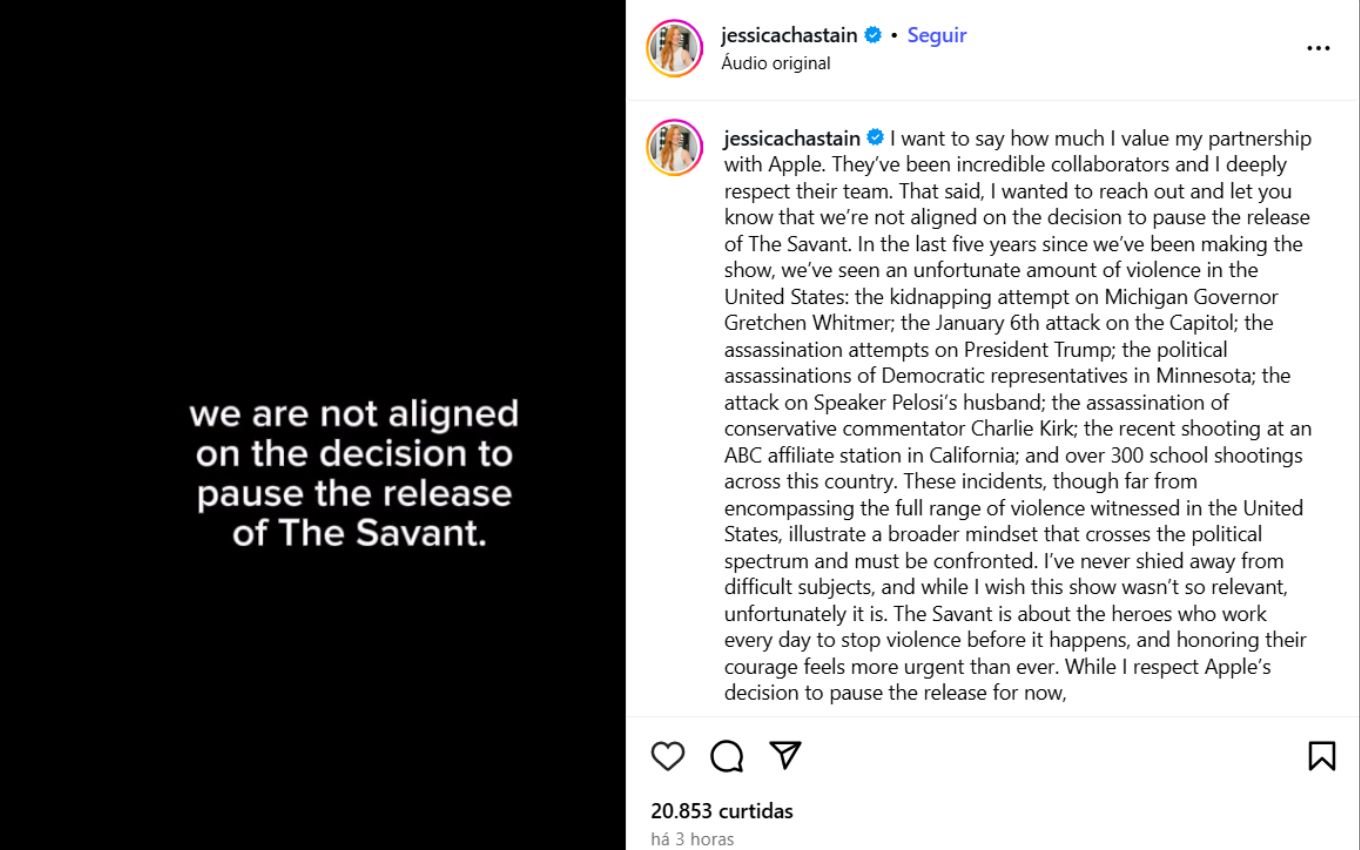
Task: Save the post with the bookmark icon
Action: [1321, 756]
